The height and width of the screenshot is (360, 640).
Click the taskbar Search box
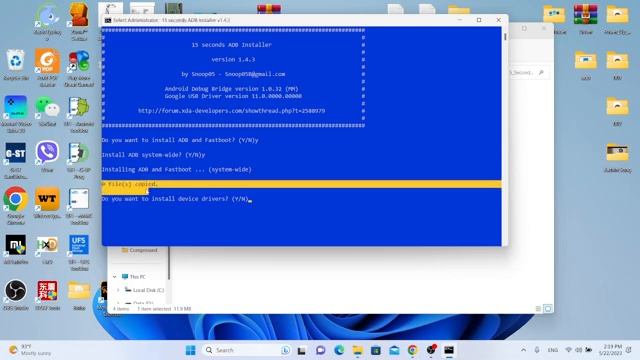247,350
